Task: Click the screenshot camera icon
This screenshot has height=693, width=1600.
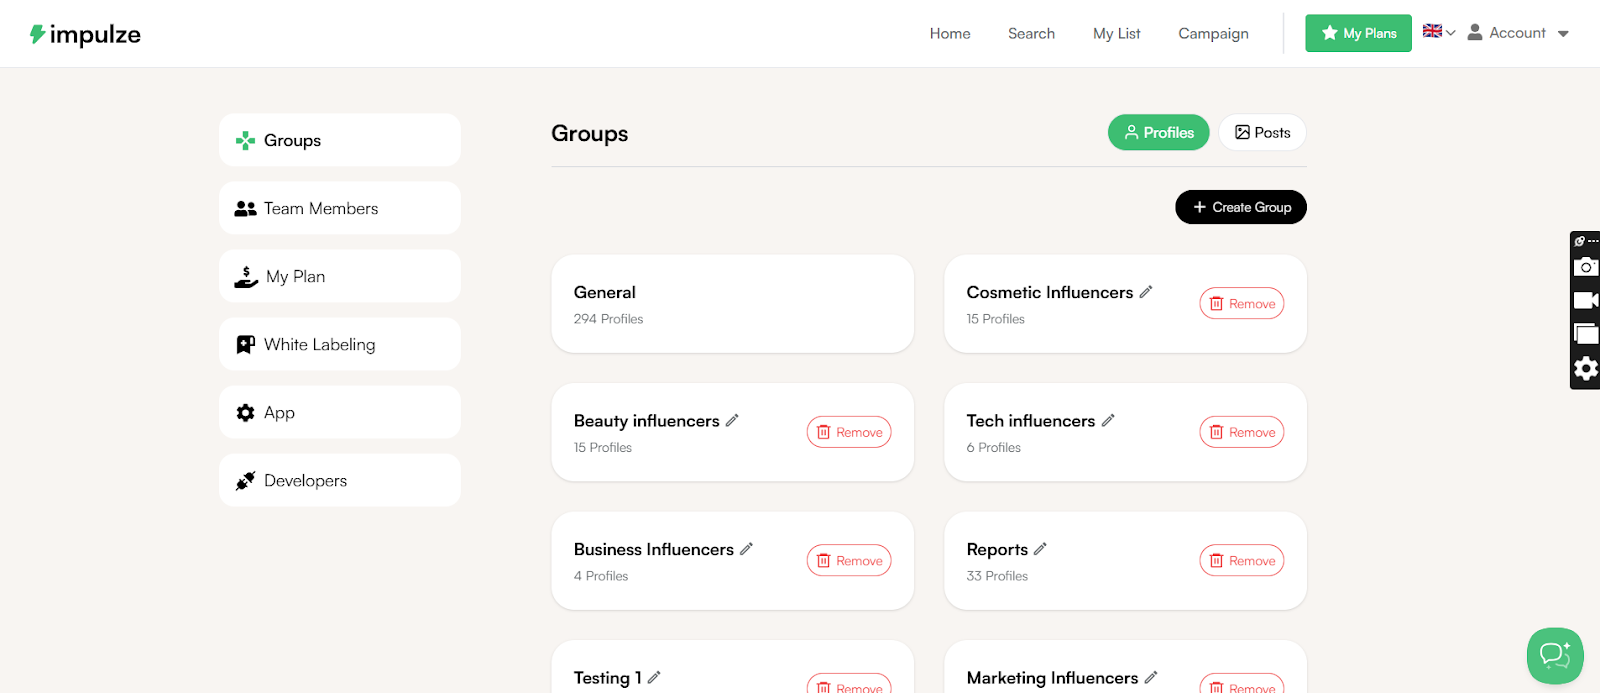Action: (1585, 266)
